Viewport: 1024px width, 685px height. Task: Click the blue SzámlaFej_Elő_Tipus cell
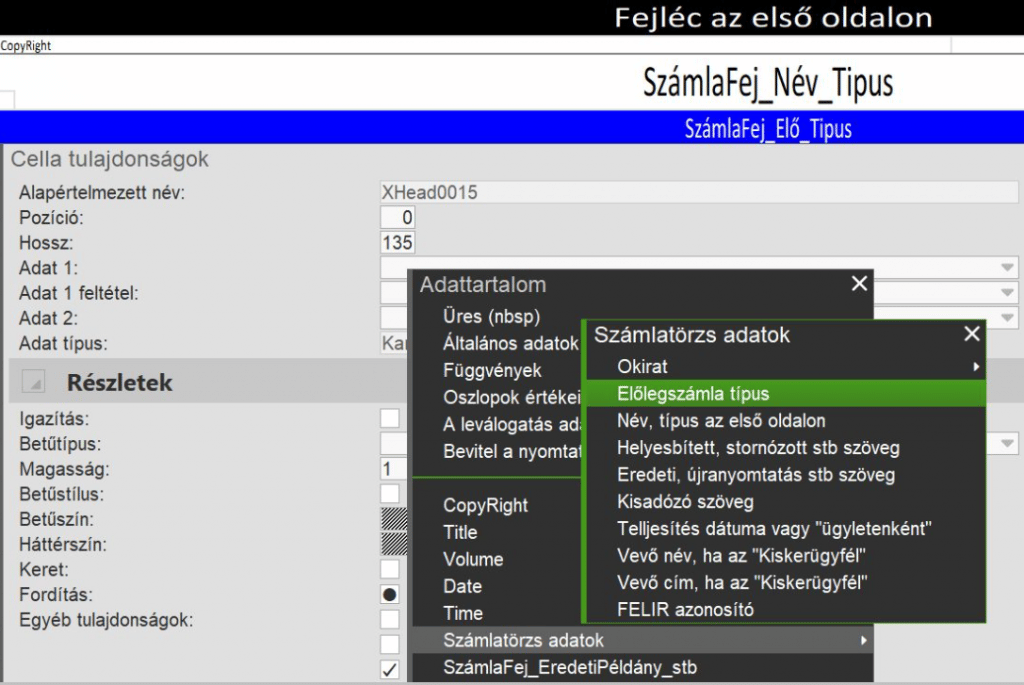767,129
